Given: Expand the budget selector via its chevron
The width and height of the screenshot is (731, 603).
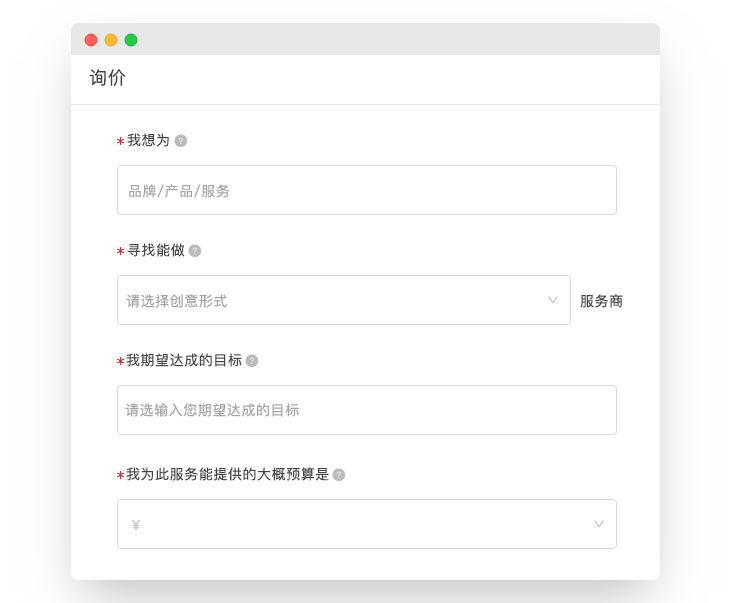Looking at the screenshot, I should click(599, 524).
